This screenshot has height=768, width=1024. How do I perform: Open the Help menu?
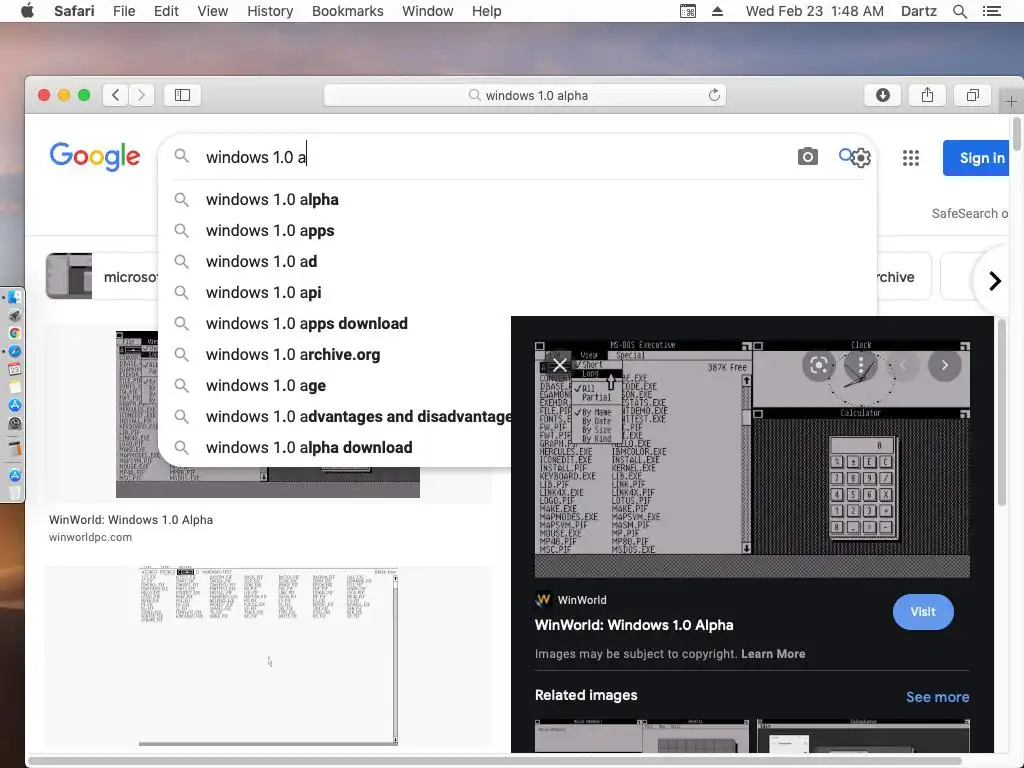tap(487, 11)
